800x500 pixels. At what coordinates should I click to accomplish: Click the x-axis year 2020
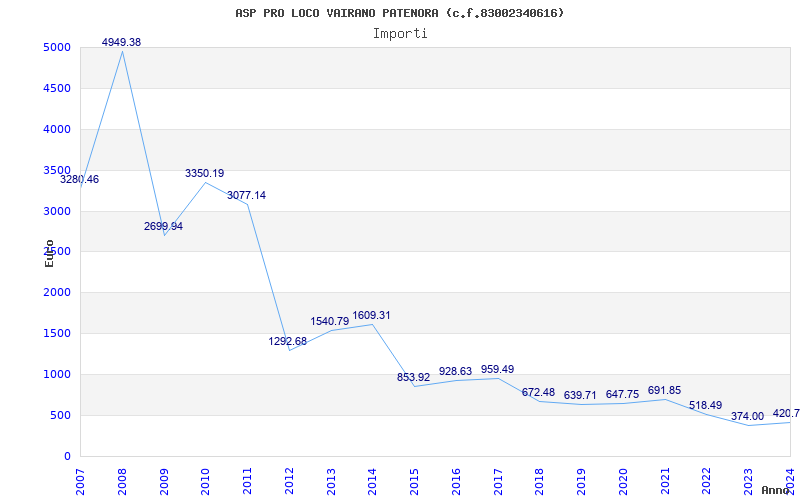point(623,482)
